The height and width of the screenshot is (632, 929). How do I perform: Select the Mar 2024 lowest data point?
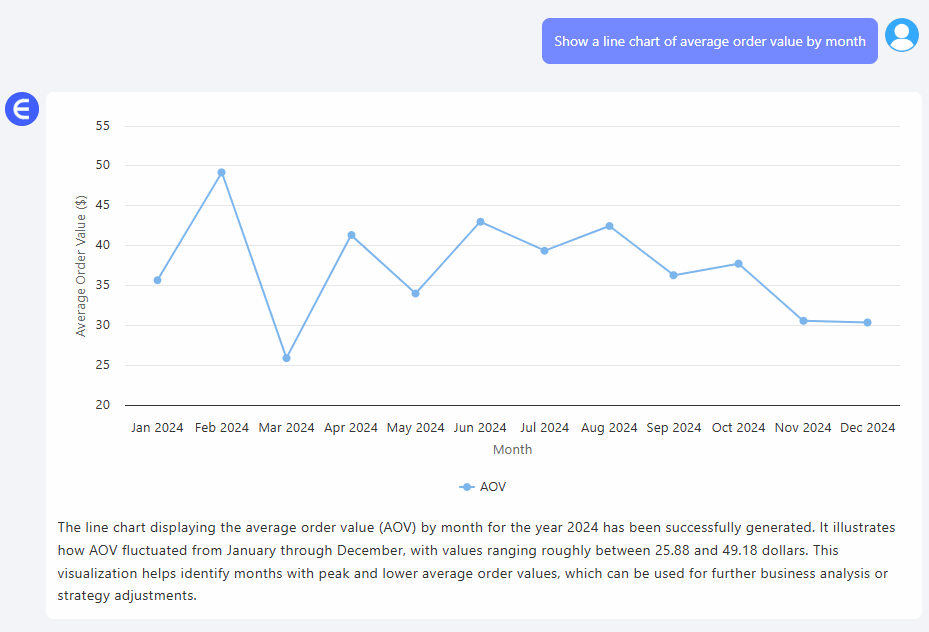click(286, 358)
